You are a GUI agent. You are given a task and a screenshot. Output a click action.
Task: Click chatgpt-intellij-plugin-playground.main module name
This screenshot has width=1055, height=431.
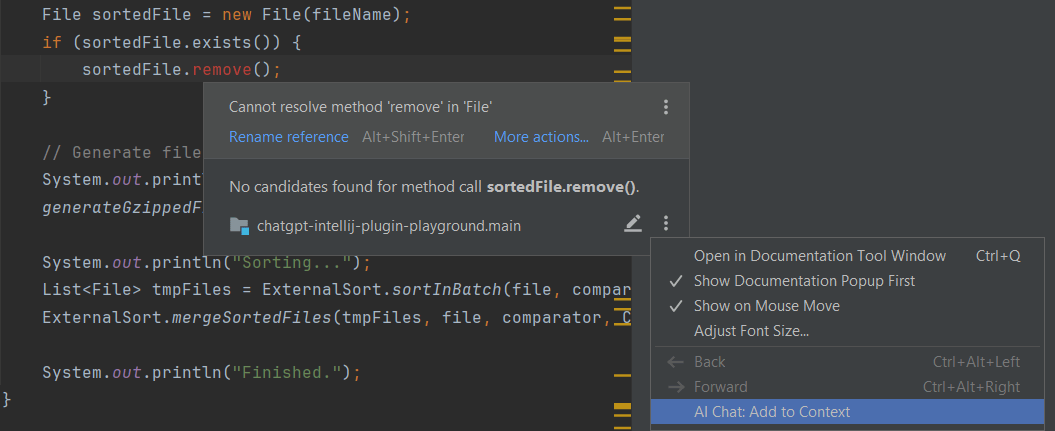coord(389,226)
